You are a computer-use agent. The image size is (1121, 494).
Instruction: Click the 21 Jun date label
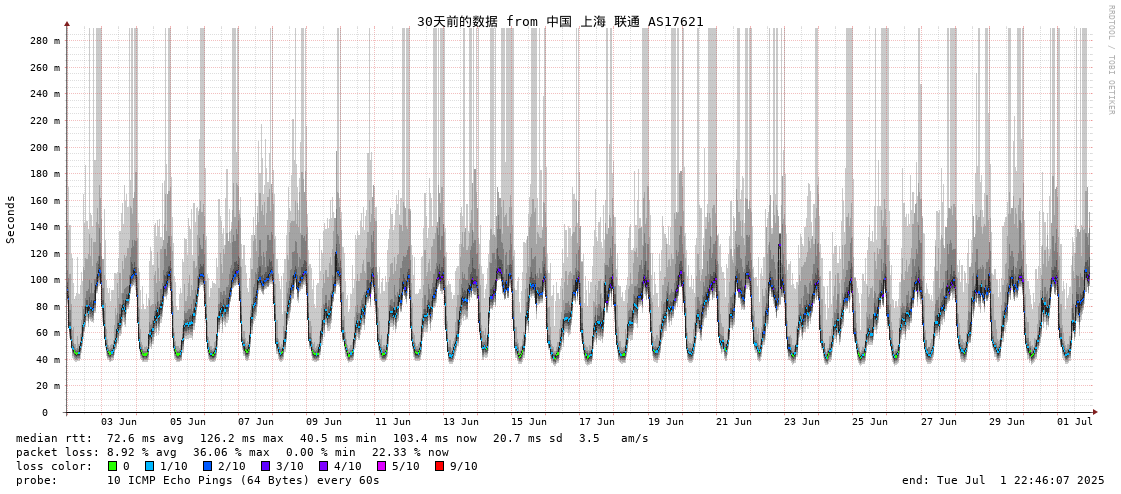734,422
